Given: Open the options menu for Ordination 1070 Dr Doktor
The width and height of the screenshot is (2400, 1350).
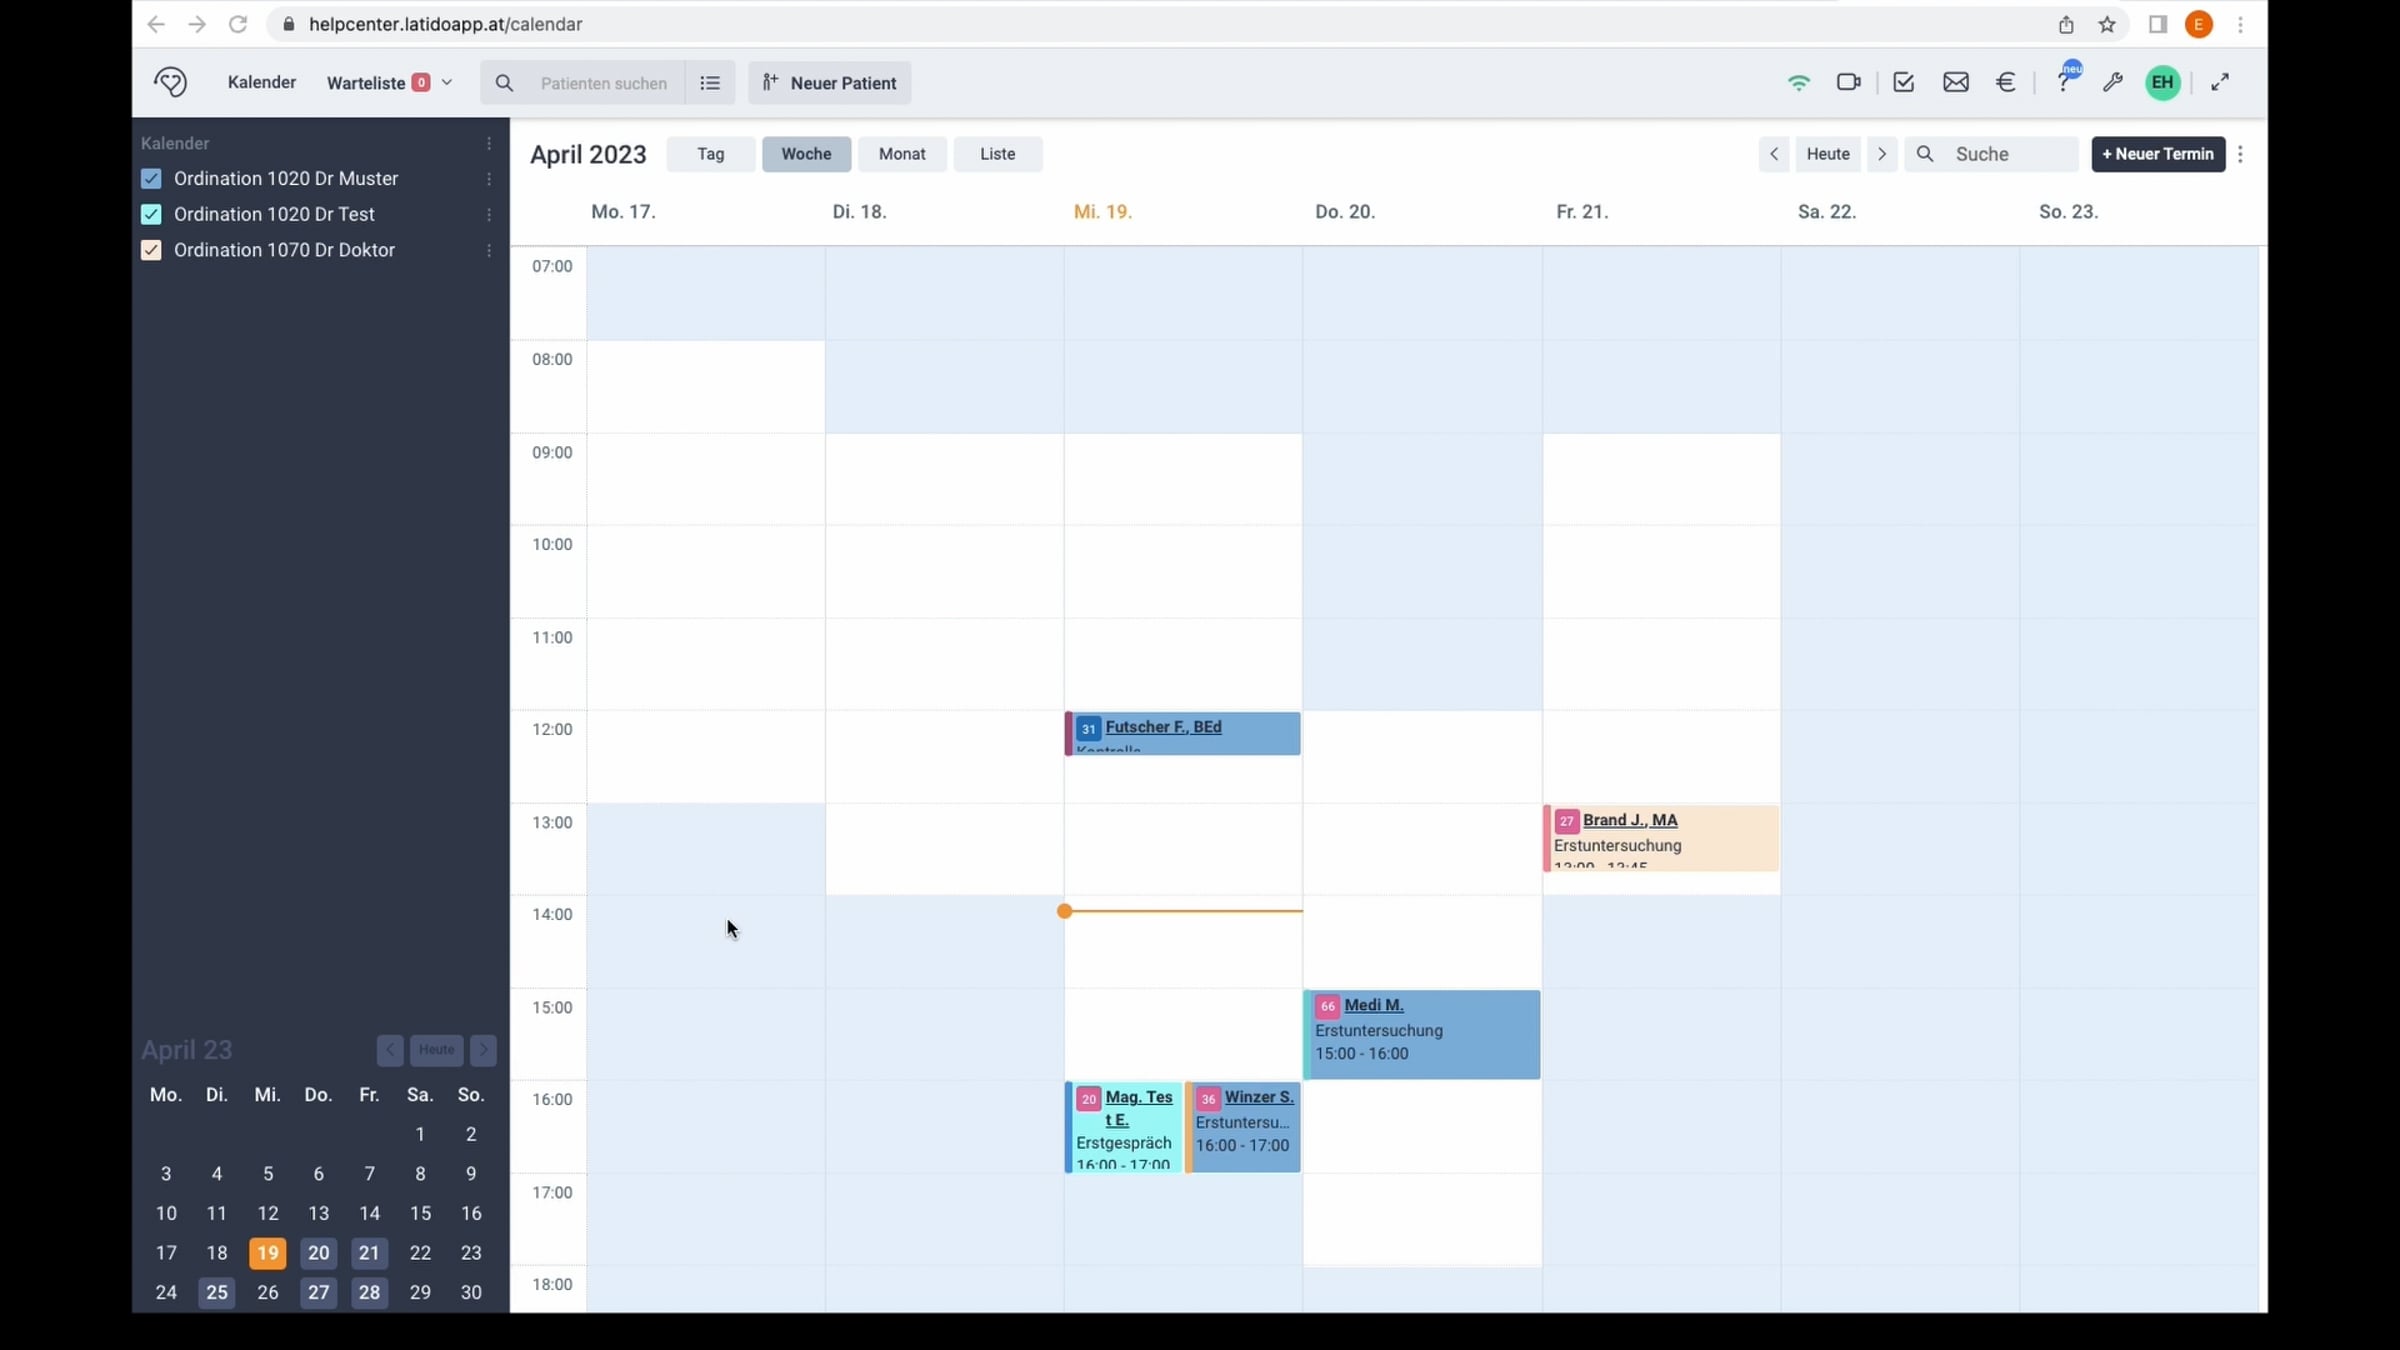Looking at the screenshot, I should 489,250.
